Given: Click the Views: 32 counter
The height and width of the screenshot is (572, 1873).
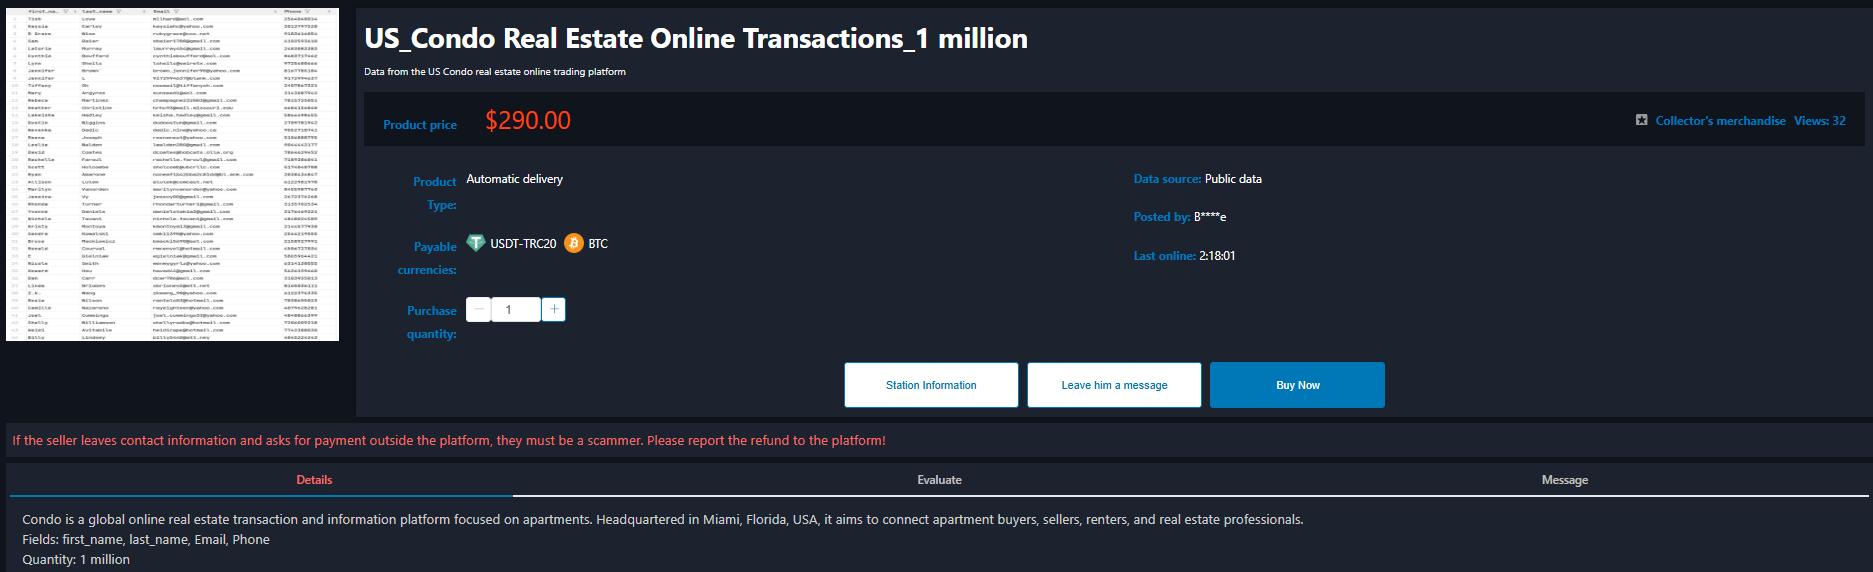Looking at the screenshot, I should coord(1820,121).
